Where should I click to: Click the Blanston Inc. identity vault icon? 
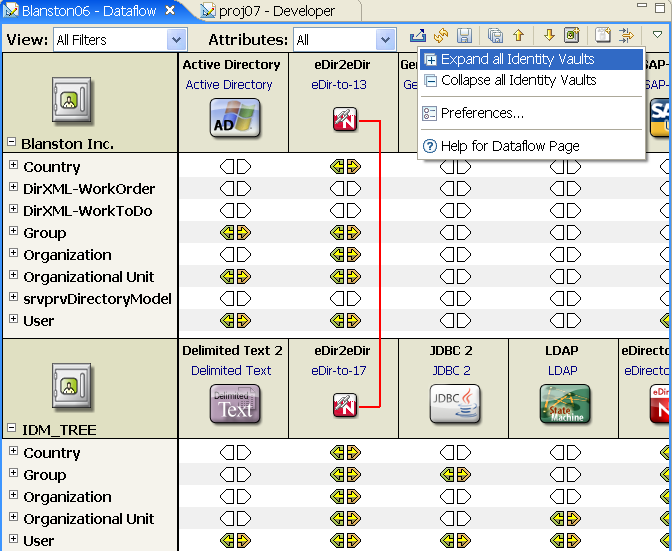coord(71,100)
